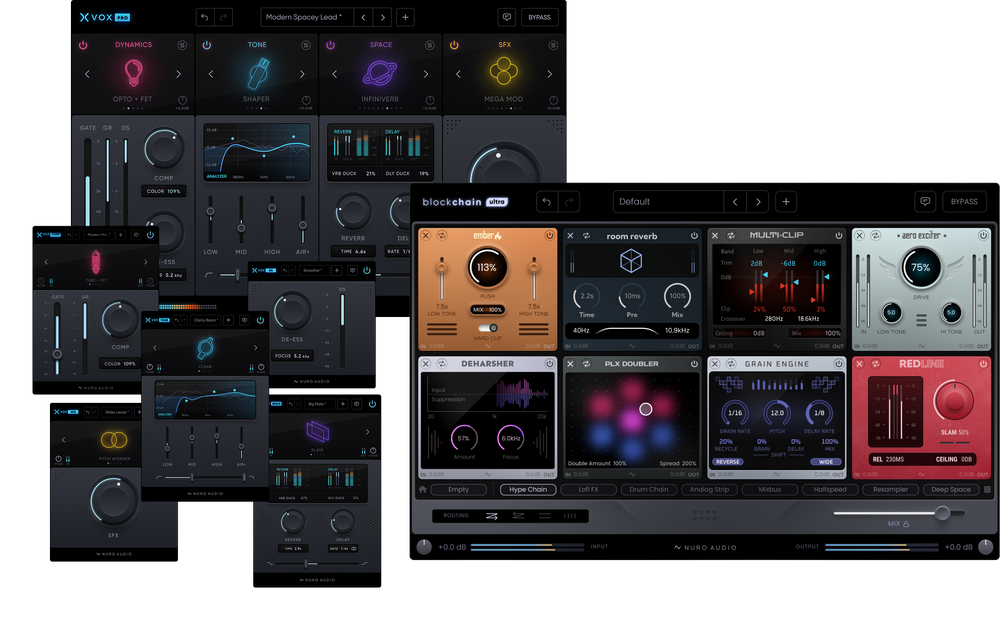Open the Default preset dropdown in Blockchain
The width and height of the screenshot is (1000, 618).
pyautogui.click(x=667, y=201)
